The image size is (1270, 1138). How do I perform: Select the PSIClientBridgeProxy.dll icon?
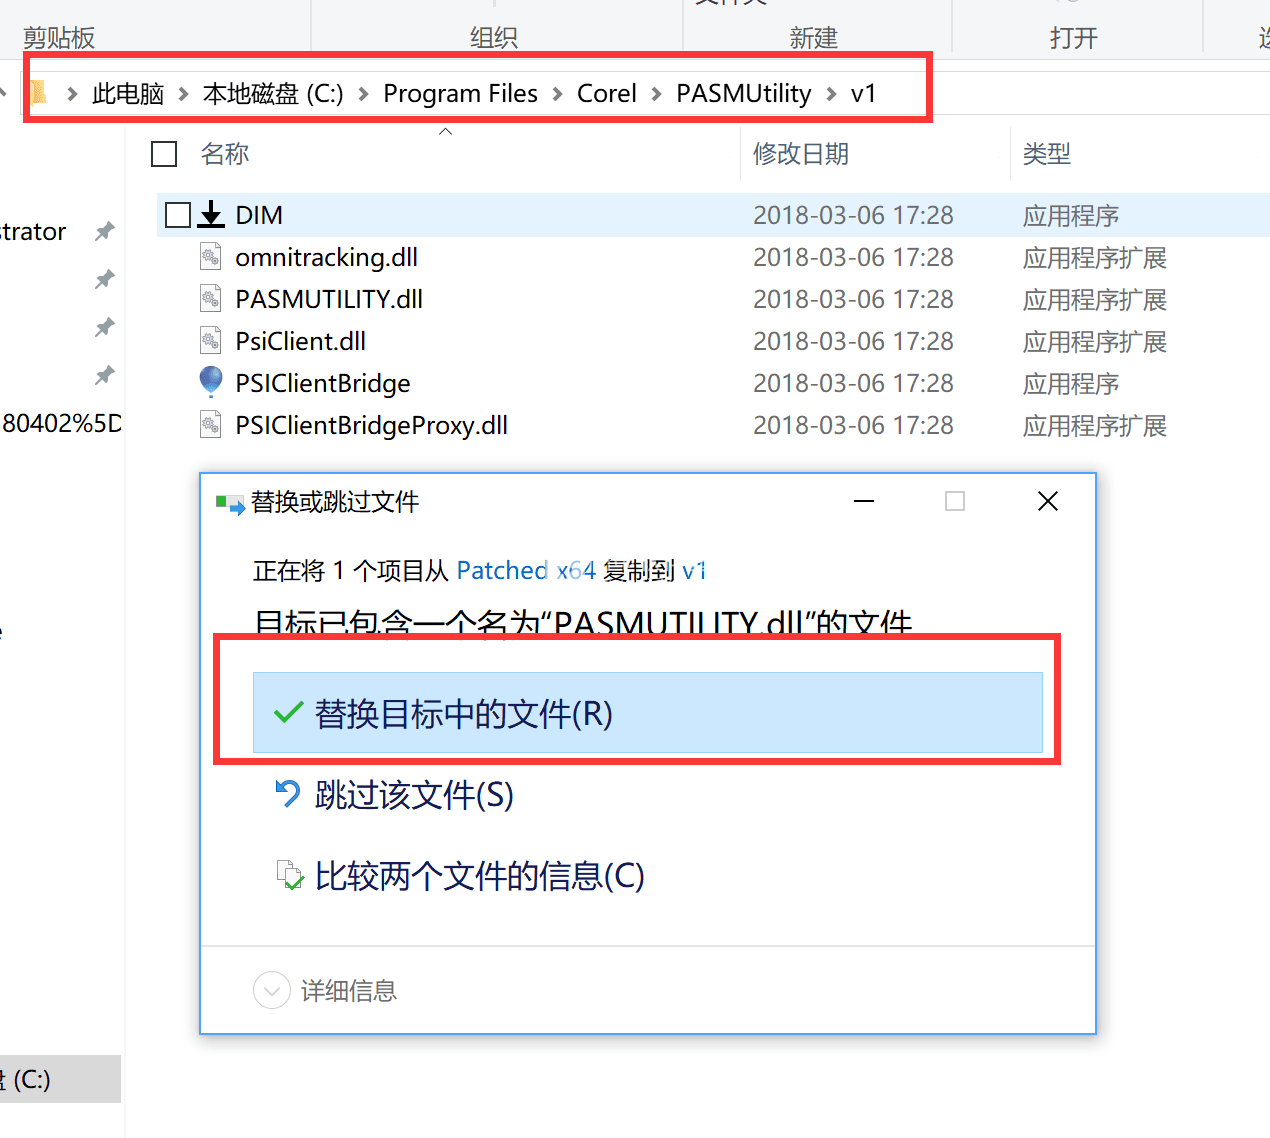[x=211, y=424]
